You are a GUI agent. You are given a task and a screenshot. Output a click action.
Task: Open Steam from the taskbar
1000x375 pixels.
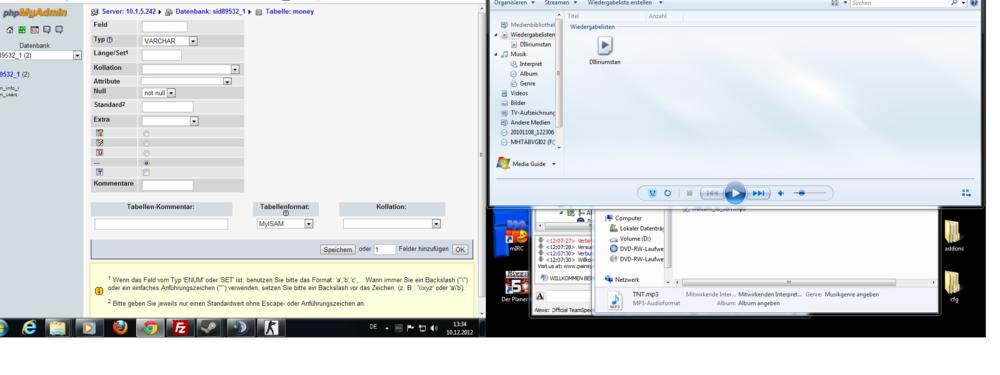(x=209, y=328)
